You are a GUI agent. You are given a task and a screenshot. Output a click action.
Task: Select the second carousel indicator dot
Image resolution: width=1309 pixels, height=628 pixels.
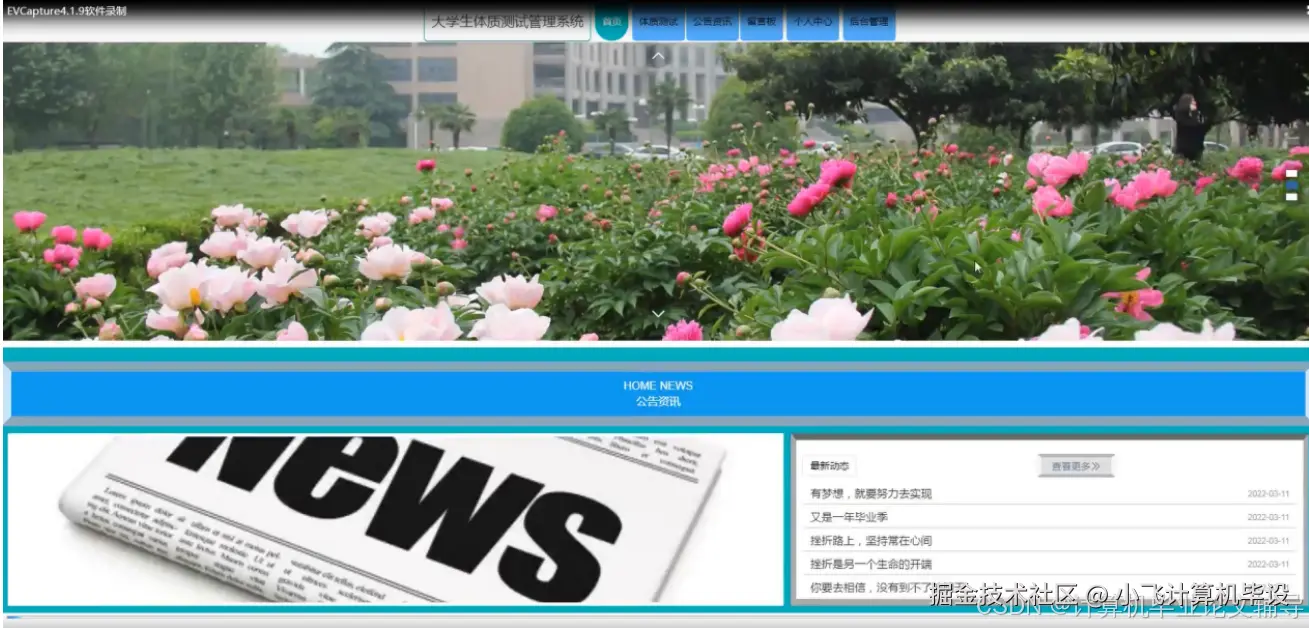[x=1291, y=185]
